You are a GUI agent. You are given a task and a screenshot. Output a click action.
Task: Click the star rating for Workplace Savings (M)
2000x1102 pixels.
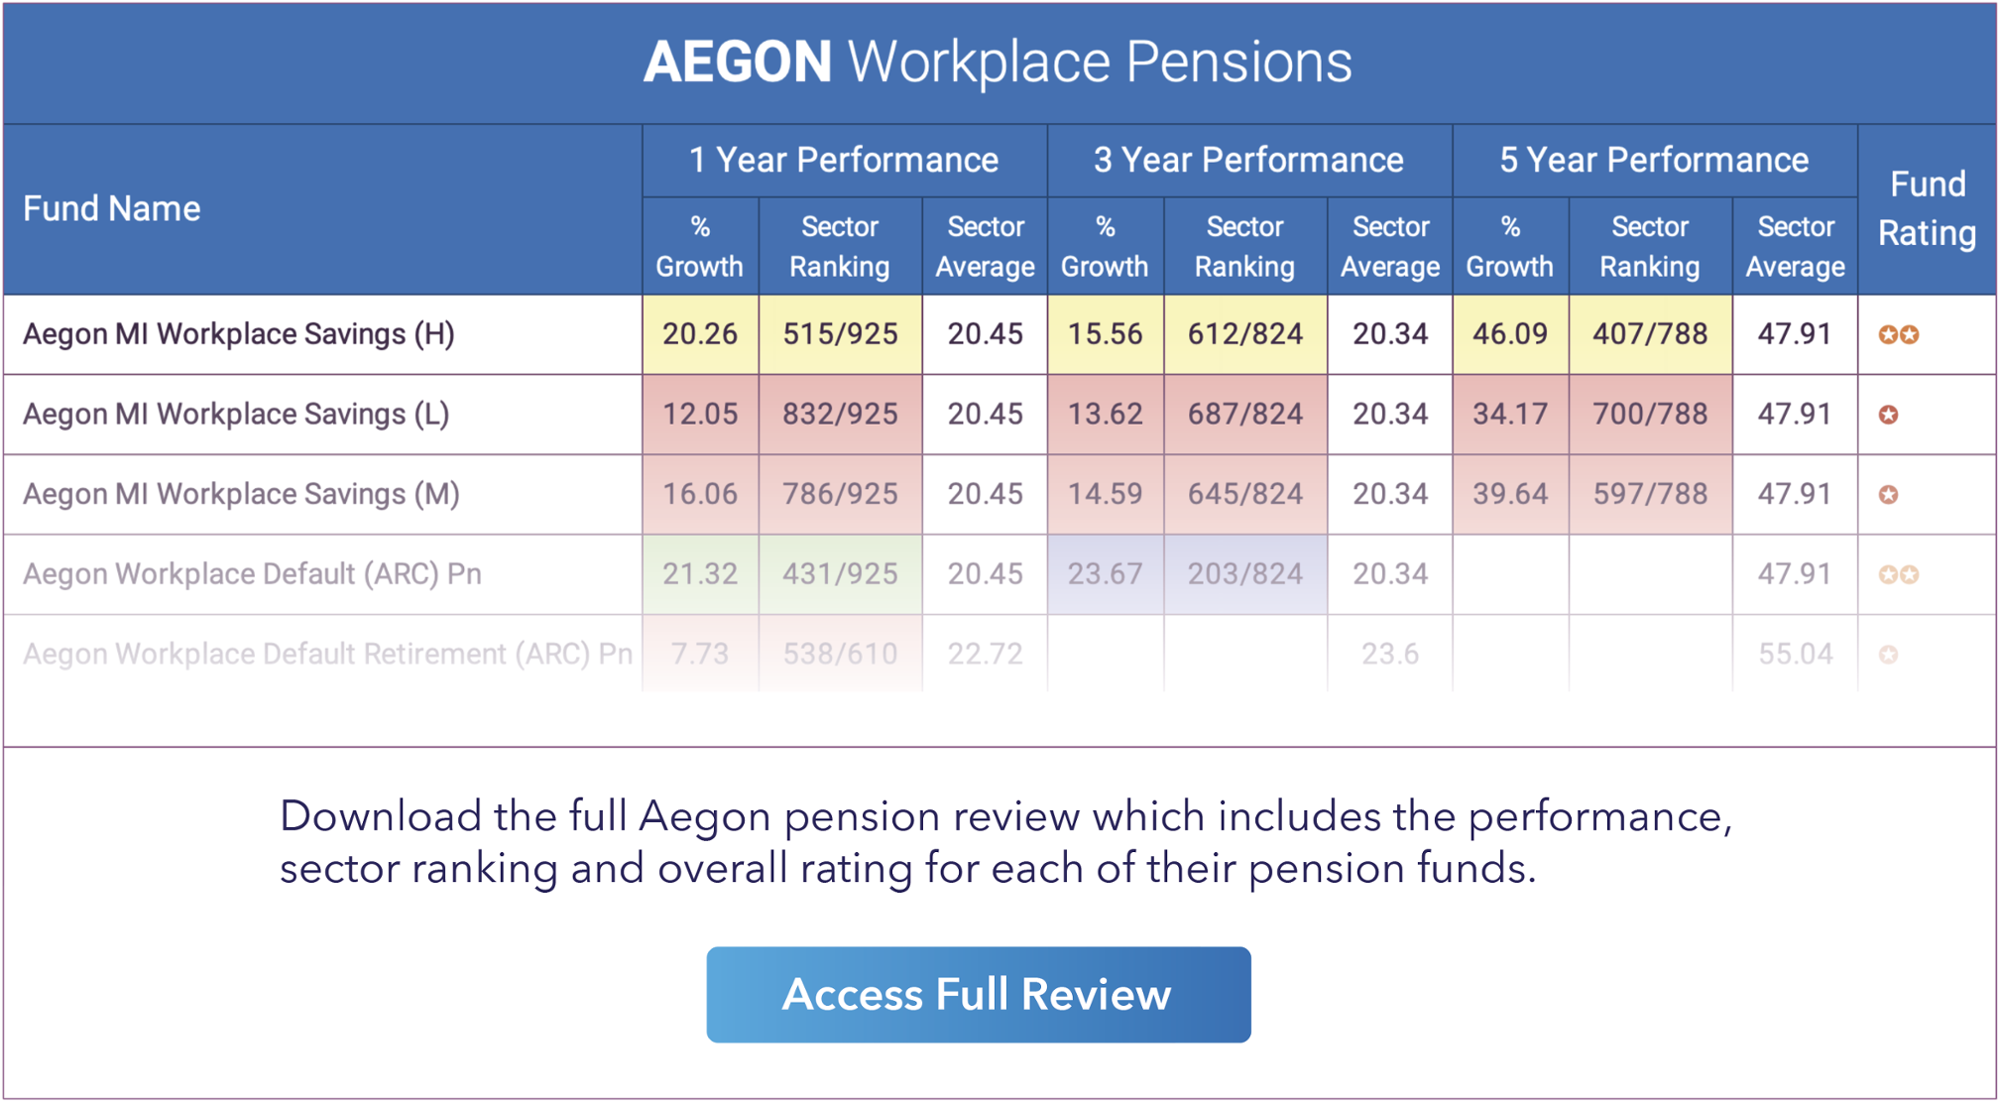click(1888, 495)
